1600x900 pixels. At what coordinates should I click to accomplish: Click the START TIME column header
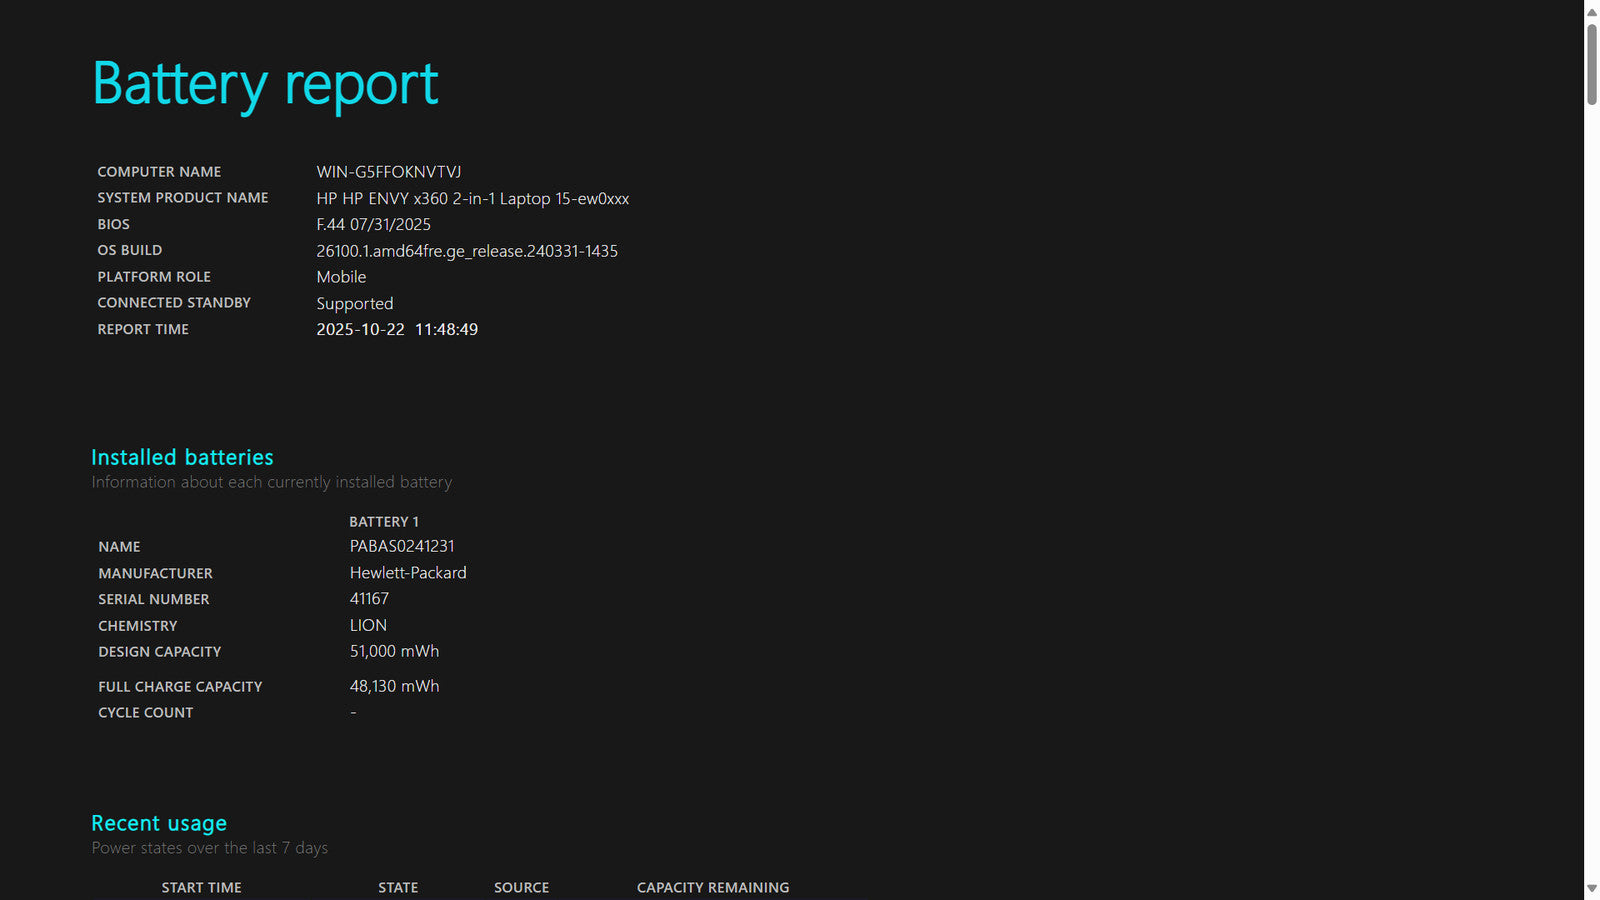[x=202, y=888]
